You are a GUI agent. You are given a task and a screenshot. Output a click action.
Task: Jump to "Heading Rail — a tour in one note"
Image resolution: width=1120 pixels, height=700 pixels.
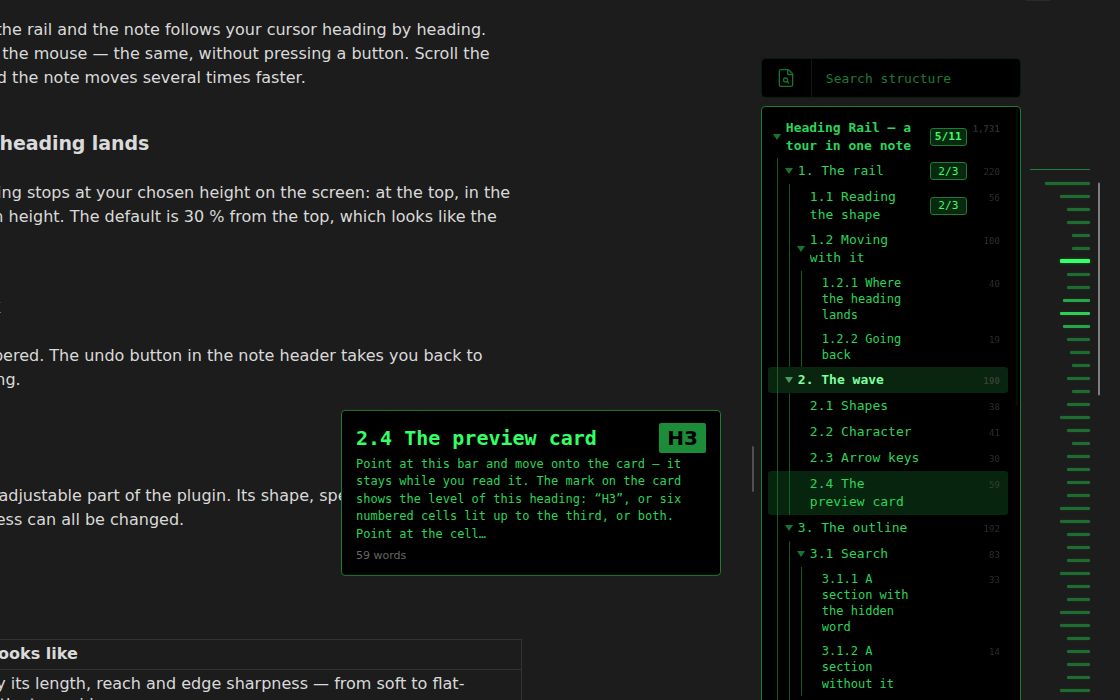coord(848,136)
